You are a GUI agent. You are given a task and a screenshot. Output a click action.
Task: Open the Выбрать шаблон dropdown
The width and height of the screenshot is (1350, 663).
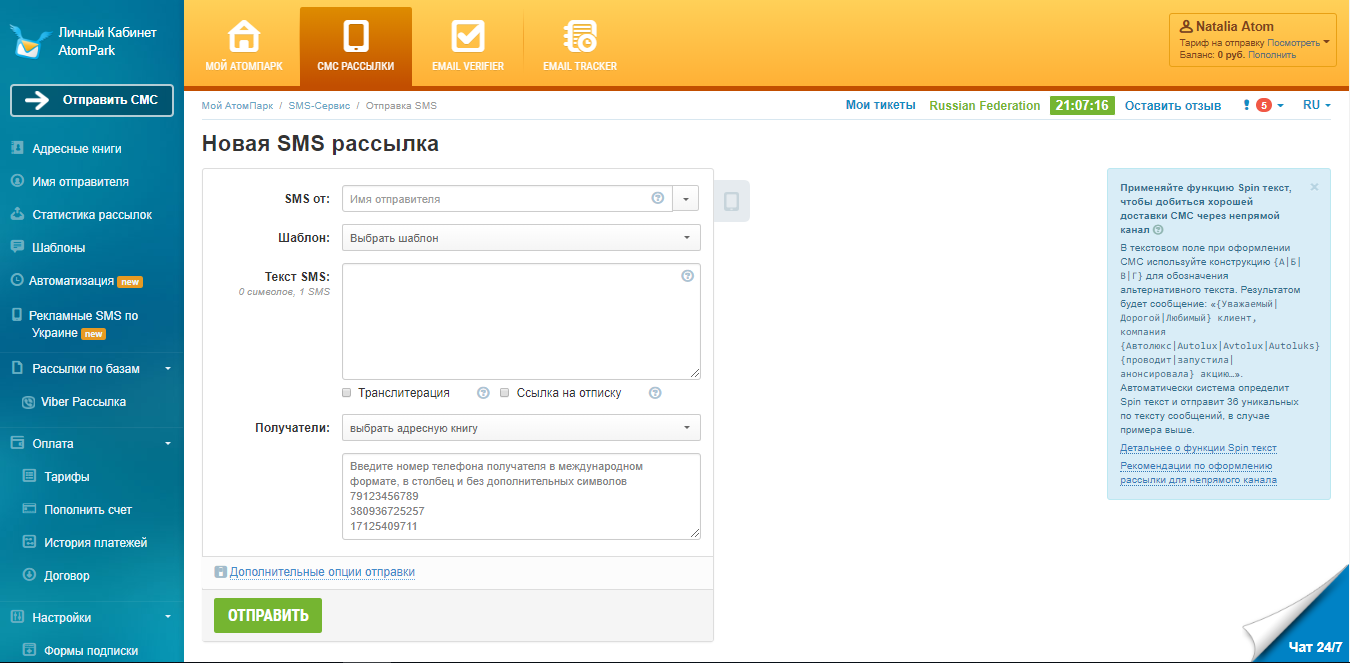[x=521, y=237]
